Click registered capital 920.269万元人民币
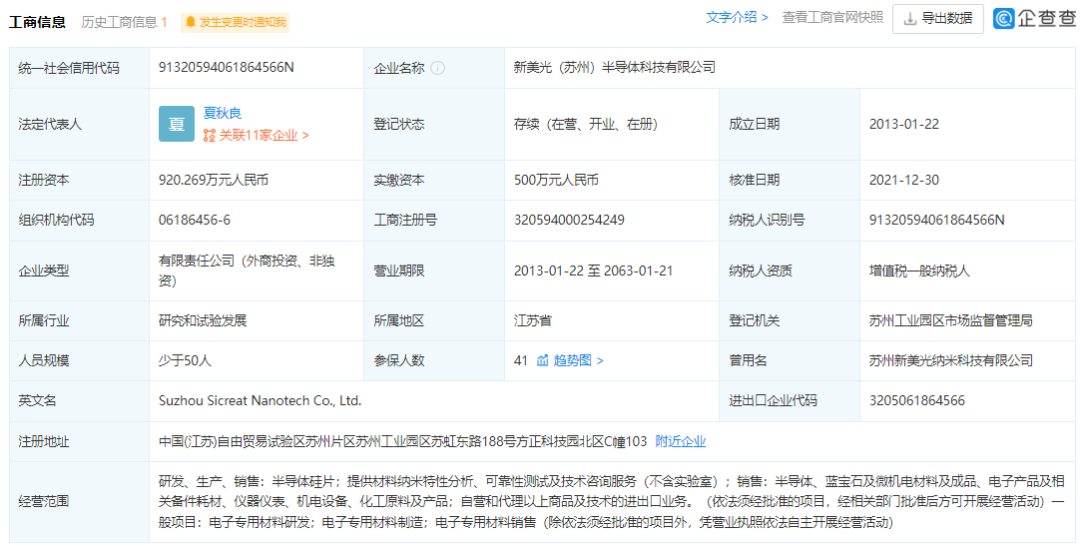Image resolution: width=1080 pixels, height=546 pixels. [x=213, y=180]
